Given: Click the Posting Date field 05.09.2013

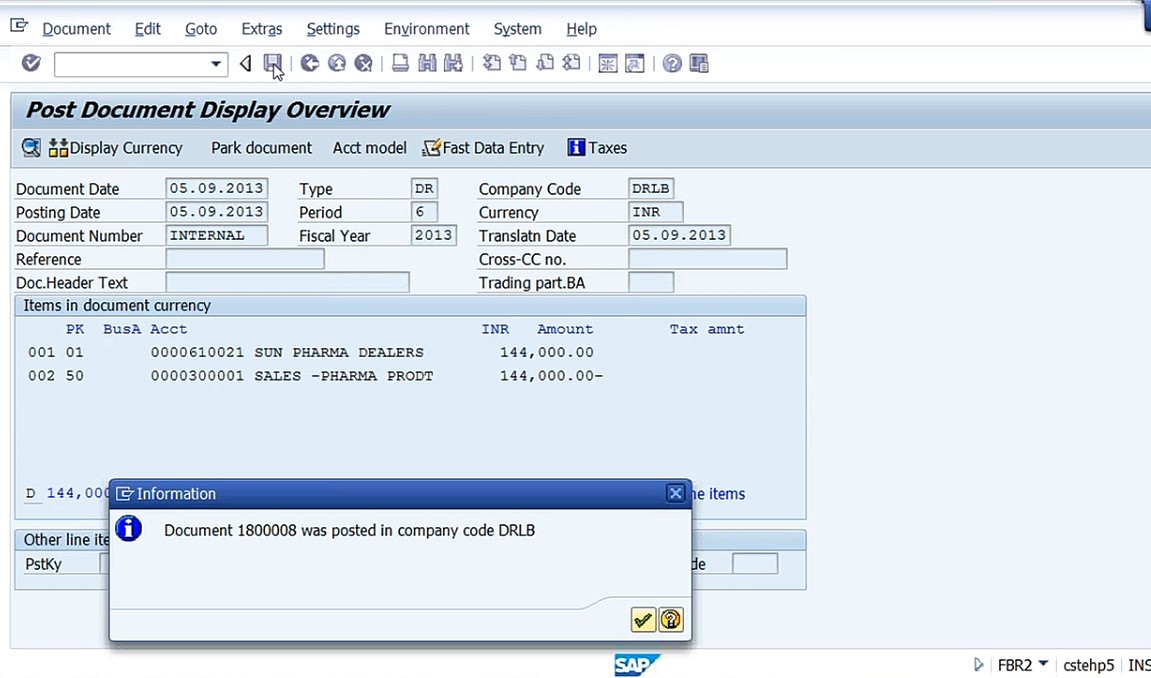Looking at the screenshot, I should [217, 212].
